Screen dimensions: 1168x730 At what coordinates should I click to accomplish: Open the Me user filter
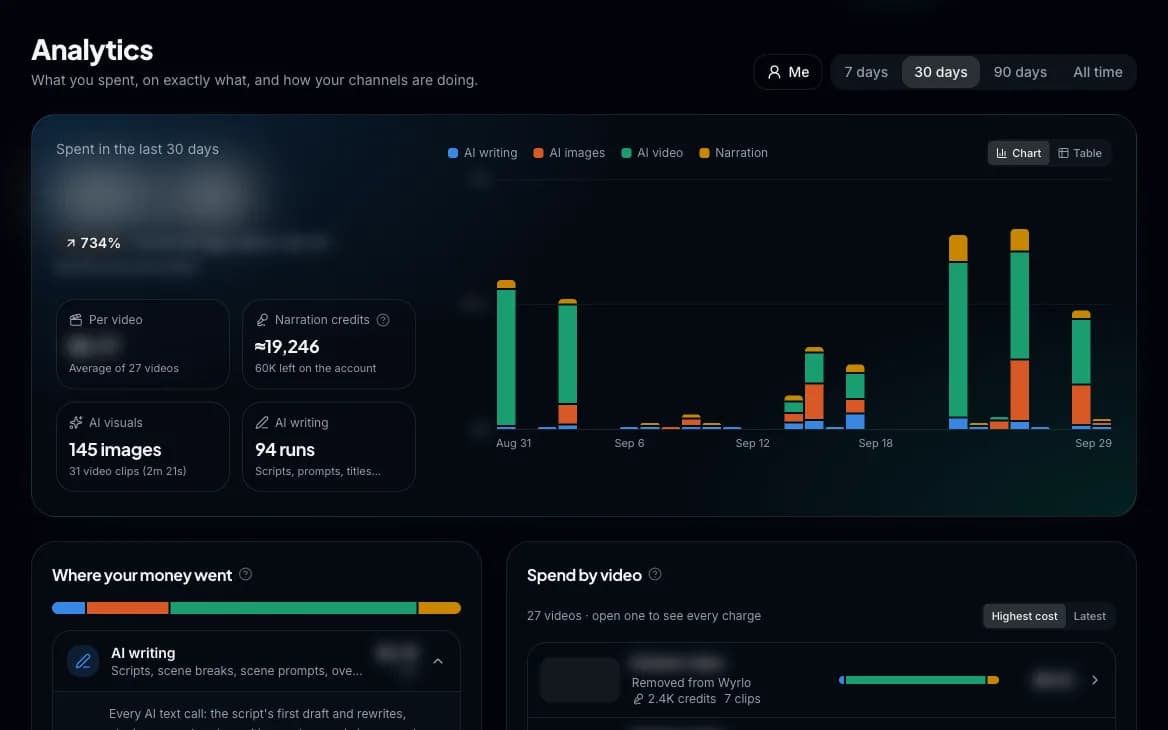pos(787,72)
